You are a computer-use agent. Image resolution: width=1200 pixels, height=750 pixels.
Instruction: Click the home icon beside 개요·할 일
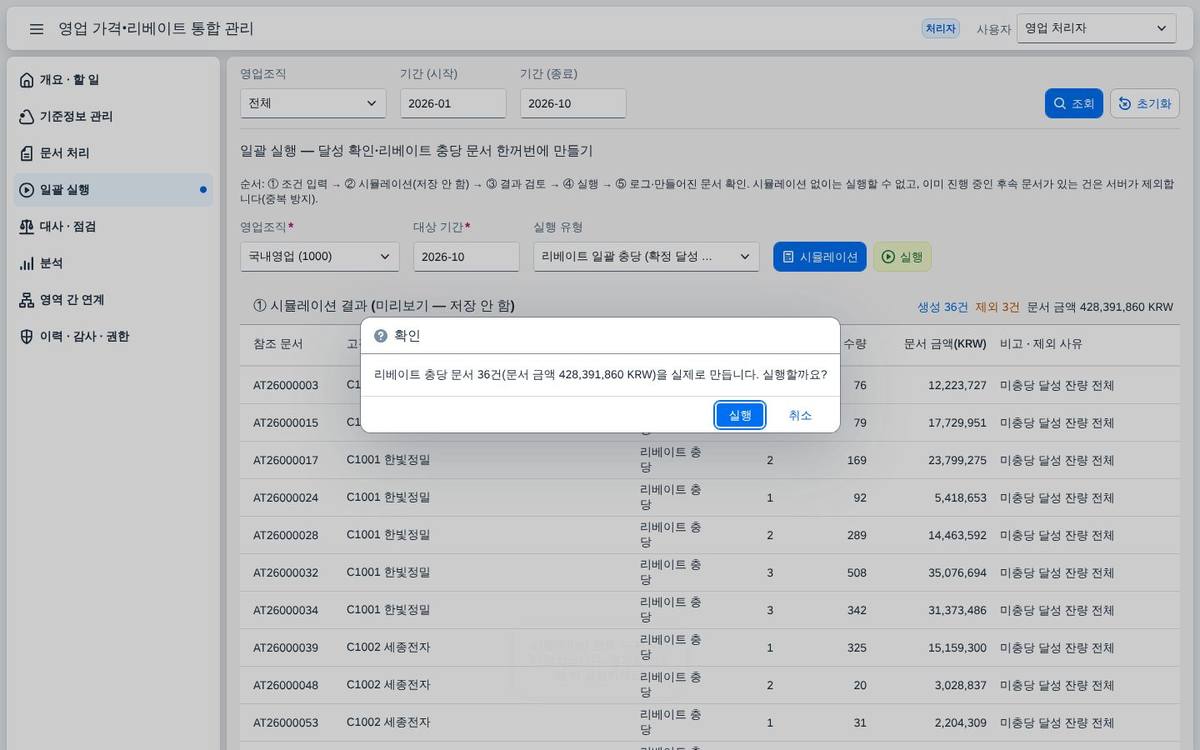point(27,80)
